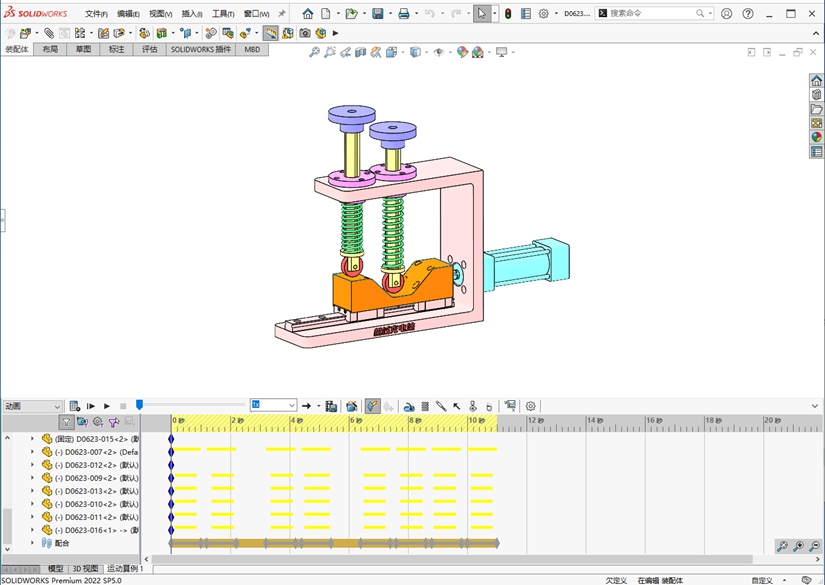Toggle the timeline tree filter button
Viewport: 825px width, 585px height.
[67, 423]
